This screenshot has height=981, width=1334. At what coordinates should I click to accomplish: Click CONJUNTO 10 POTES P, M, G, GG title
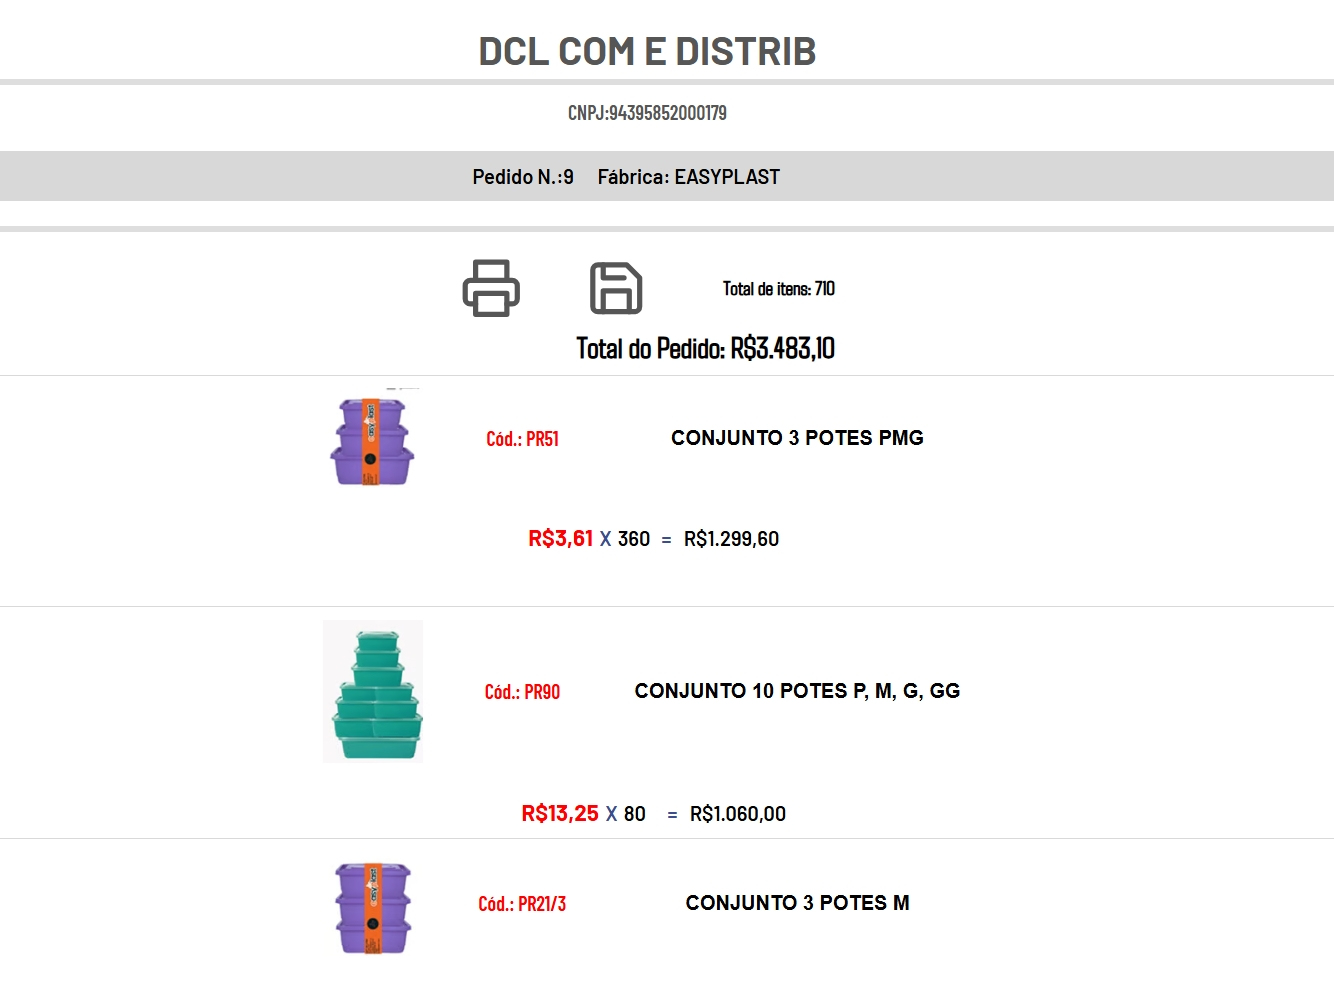click(x=797, y=691)
